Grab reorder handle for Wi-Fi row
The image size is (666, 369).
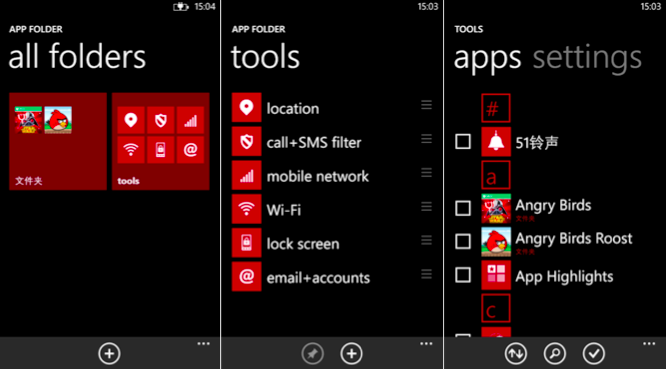pos(426,206)
